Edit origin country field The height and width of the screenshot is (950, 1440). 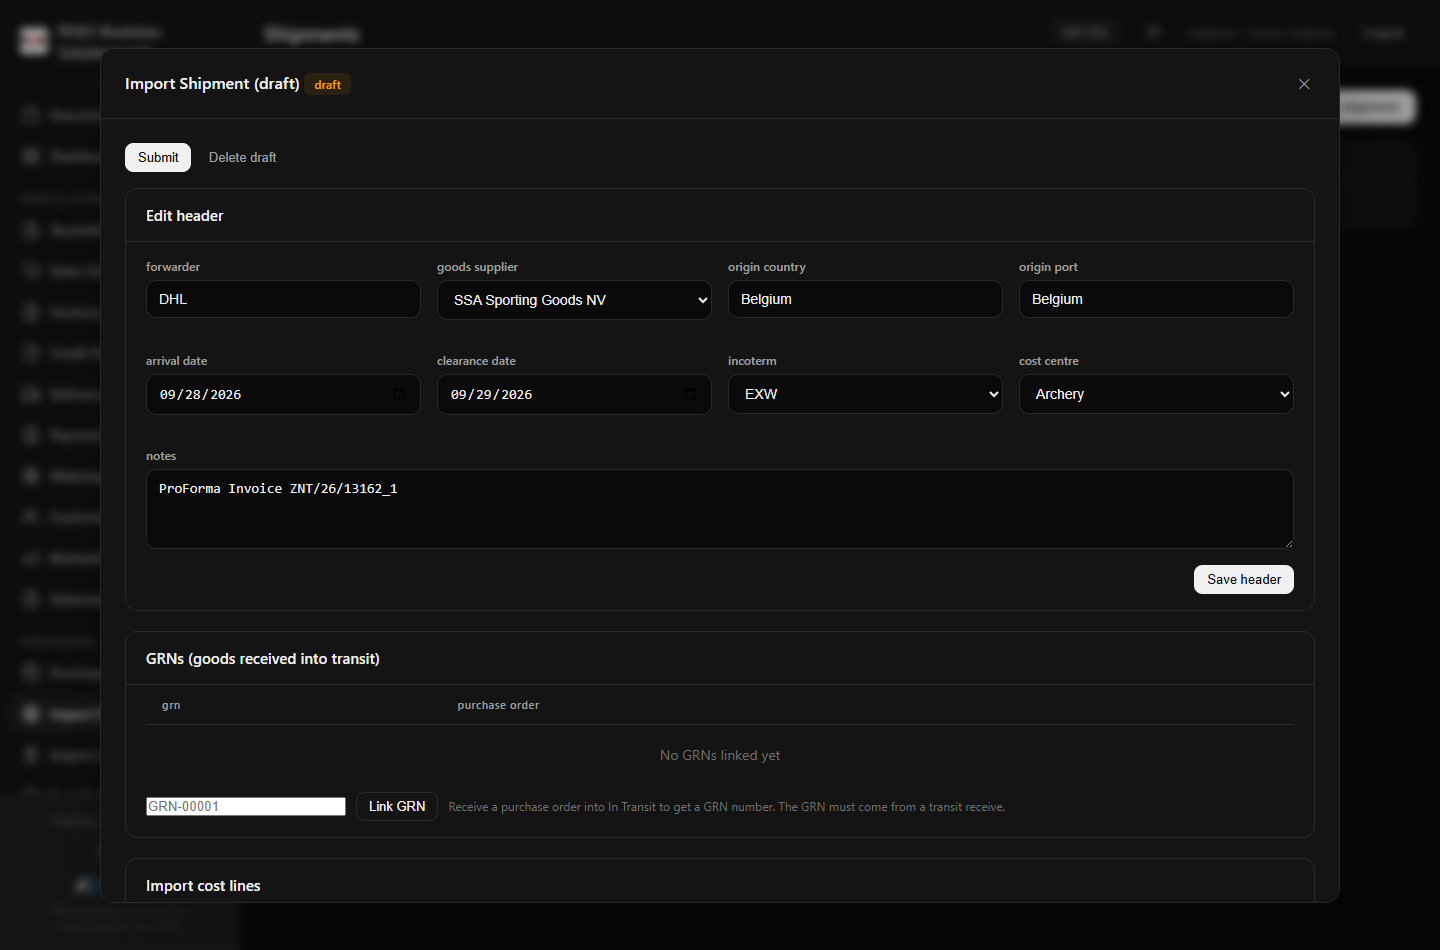[865, 299]
